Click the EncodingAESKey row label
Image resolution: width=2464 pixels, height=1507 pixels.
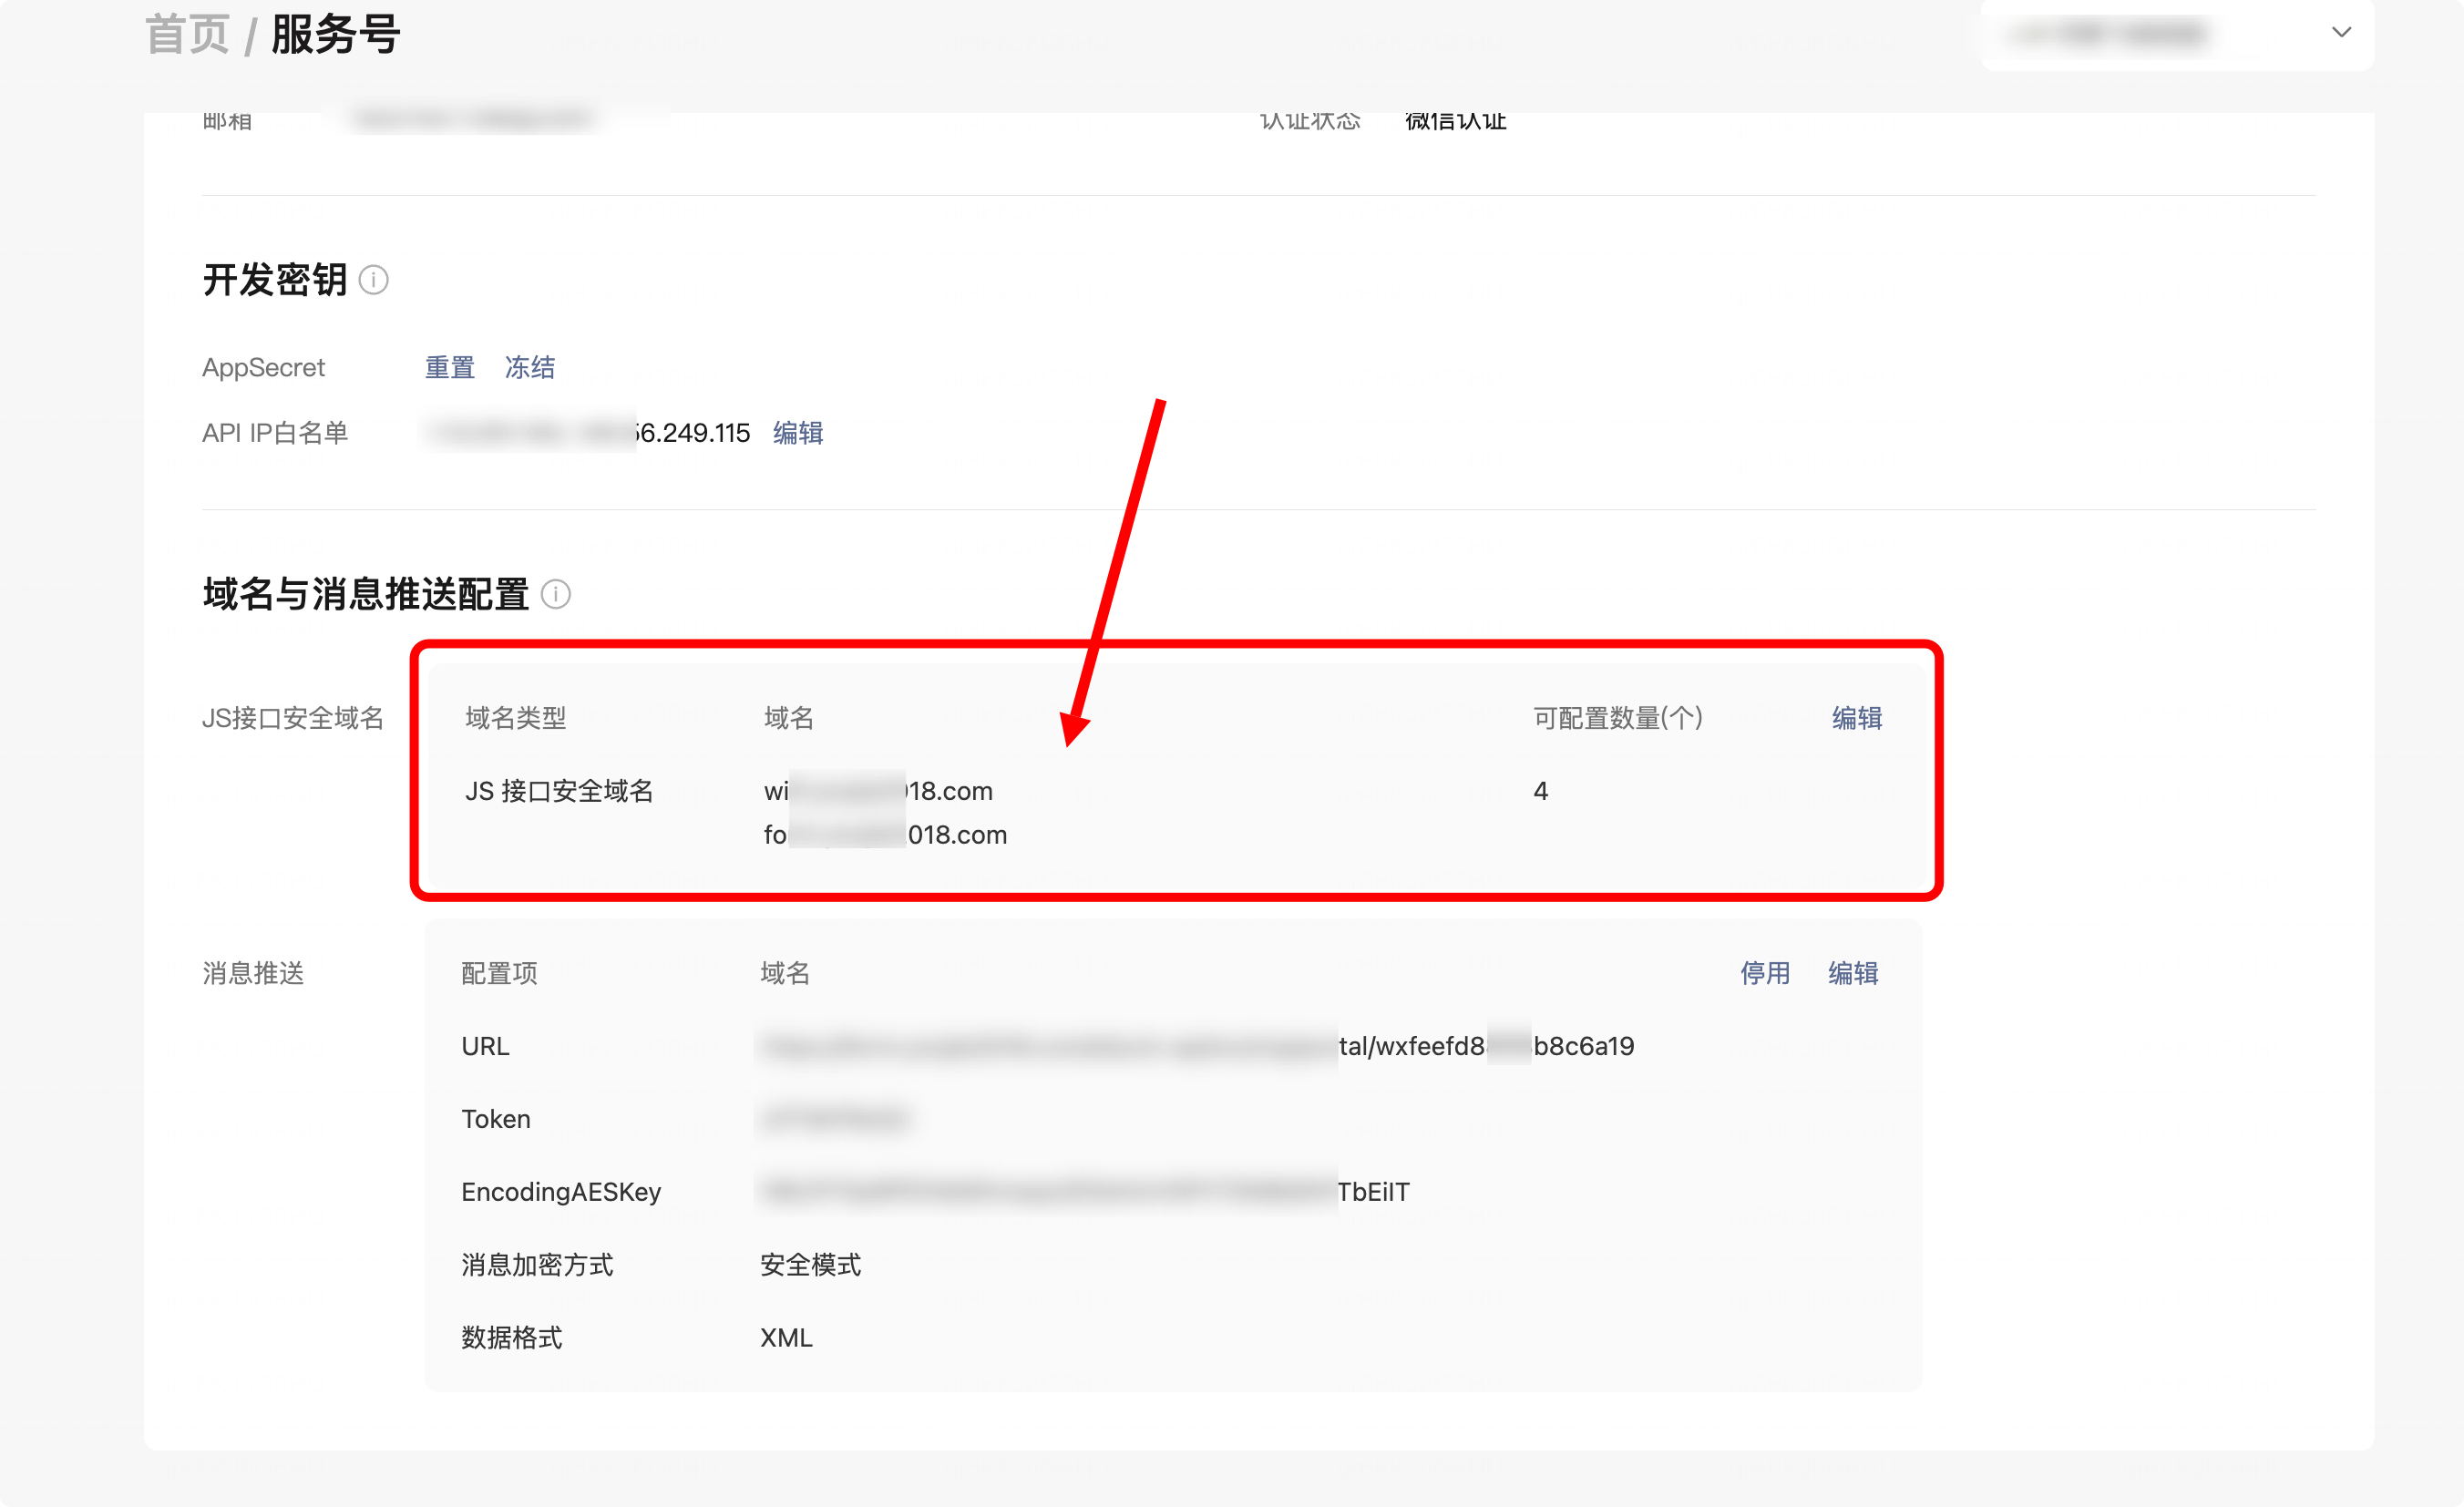point(561,1192)
